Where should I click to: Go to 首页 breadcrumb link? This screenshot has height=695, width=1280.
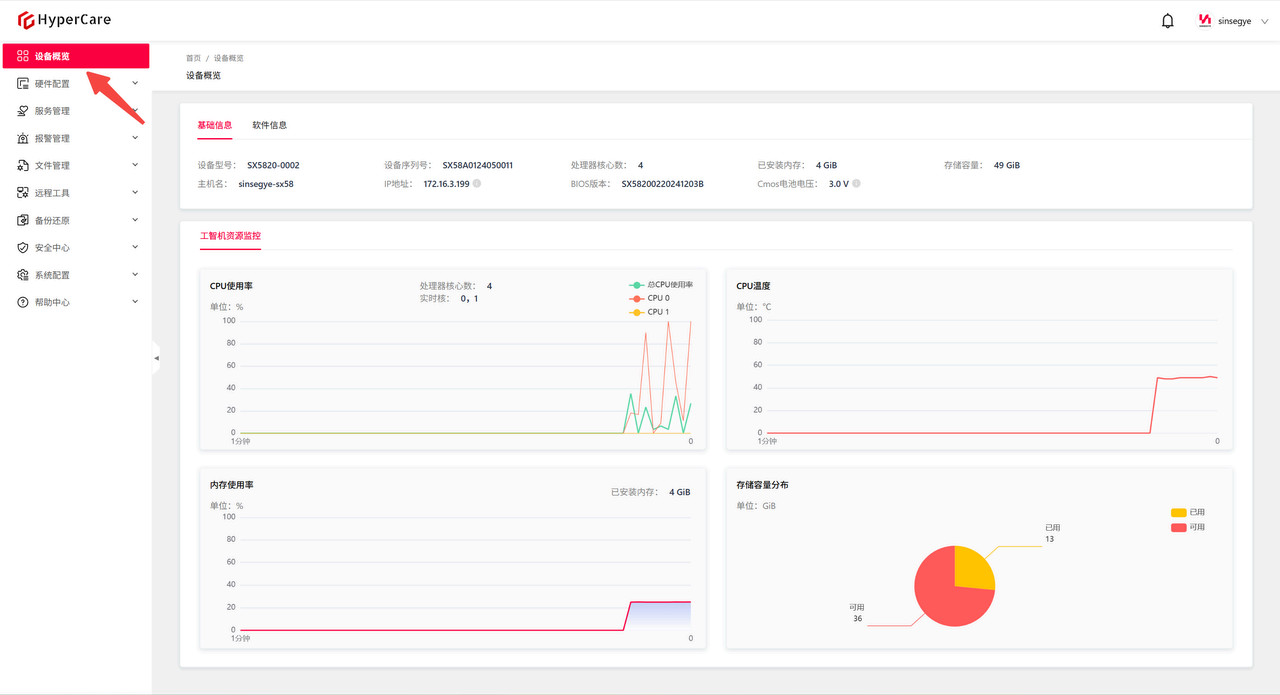click(193, 58)
